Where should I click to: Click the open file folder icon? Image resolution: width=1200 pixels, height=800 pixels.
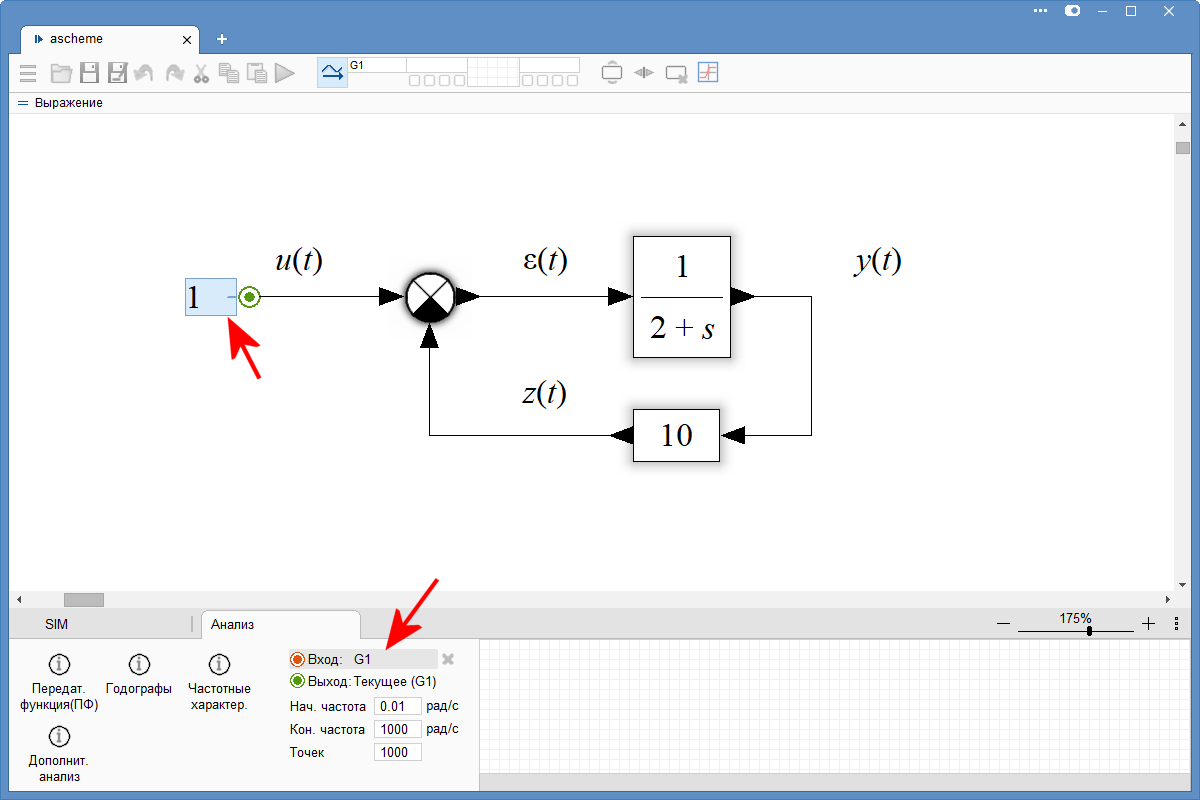[x=61, y=73]
